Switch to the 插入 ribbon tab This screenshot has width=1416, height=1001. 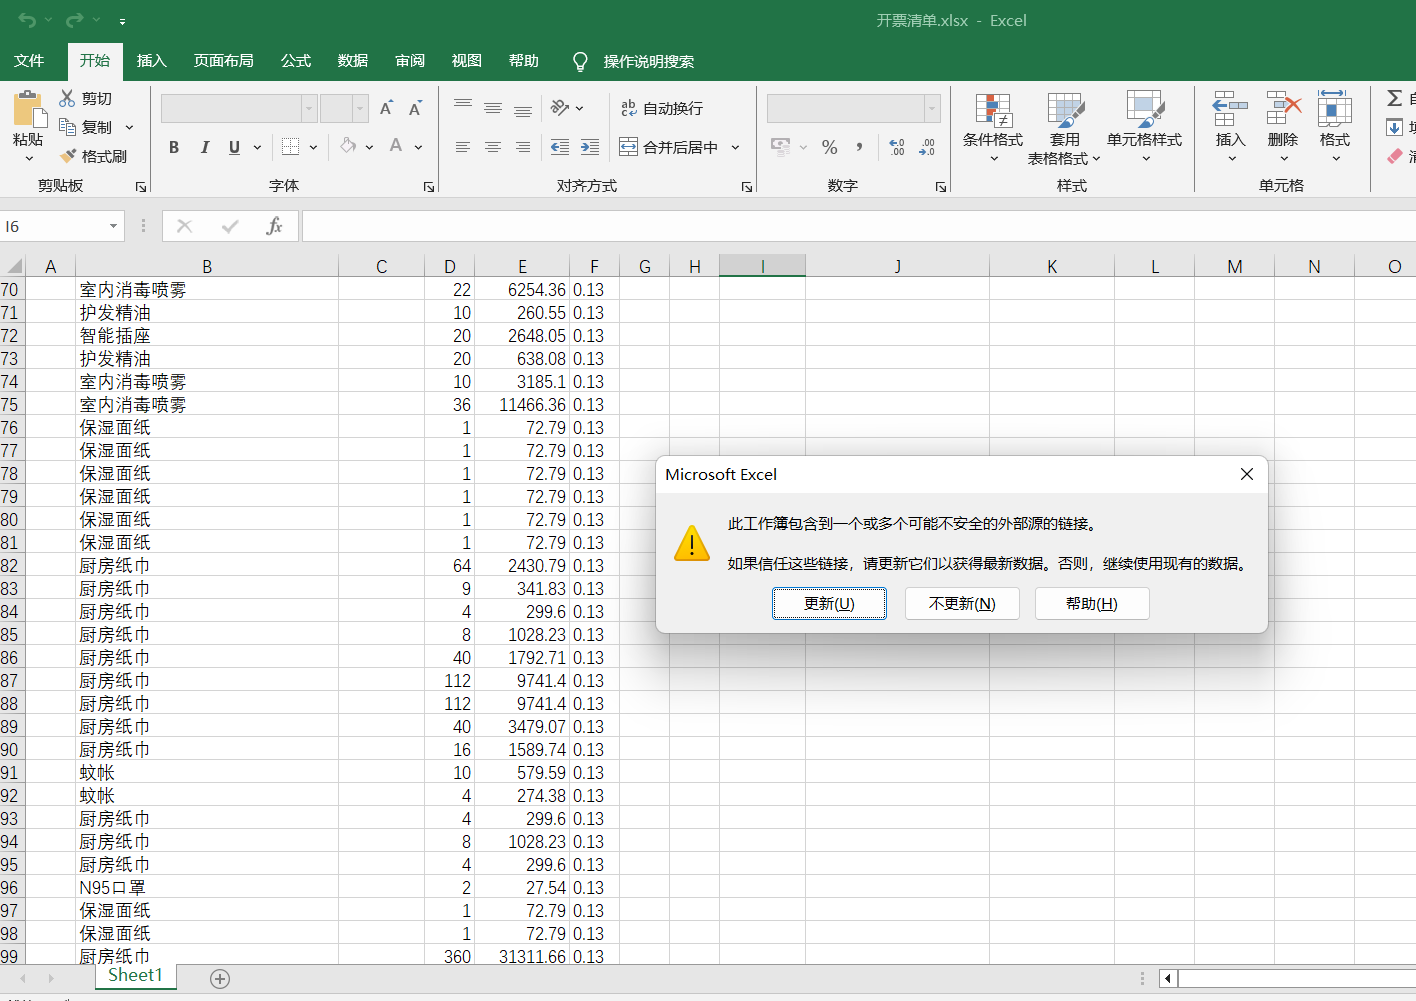(151, 61)
